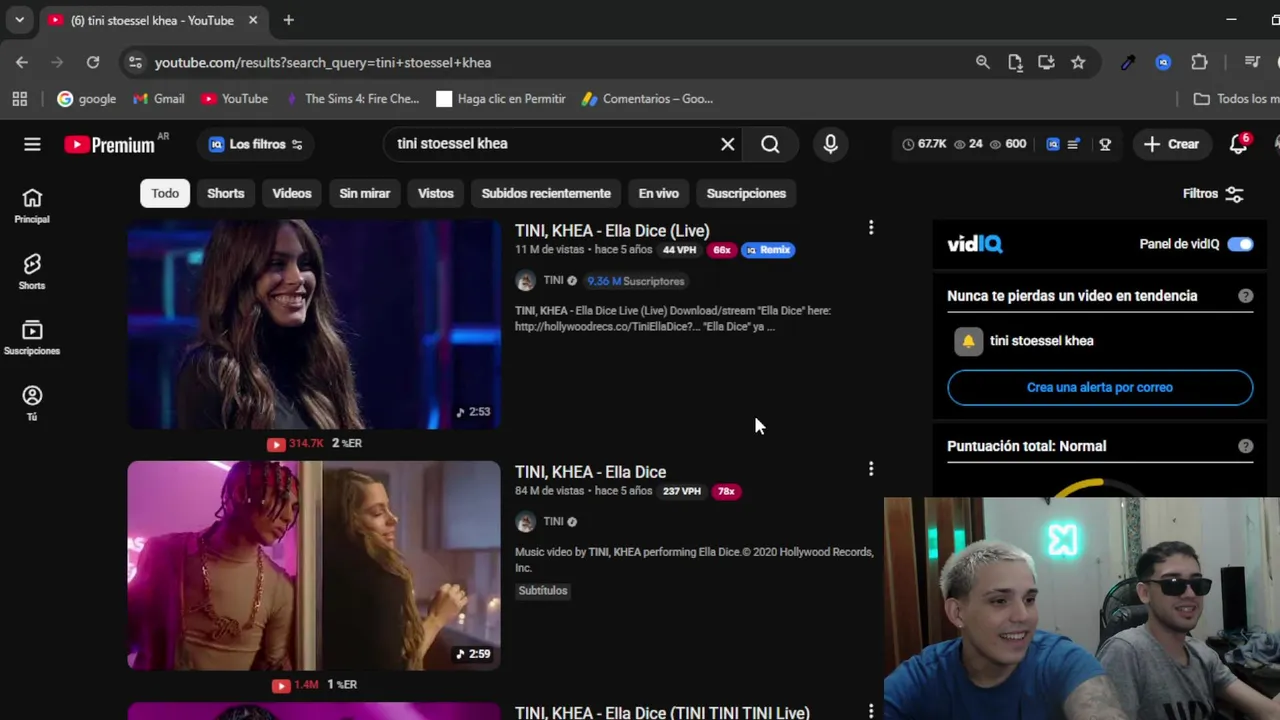Image resolution: width=1280 pixels, height=720 pixels.
Task: Play the Ella Dice music video thumbnail
Action: [x=314, y=565]
